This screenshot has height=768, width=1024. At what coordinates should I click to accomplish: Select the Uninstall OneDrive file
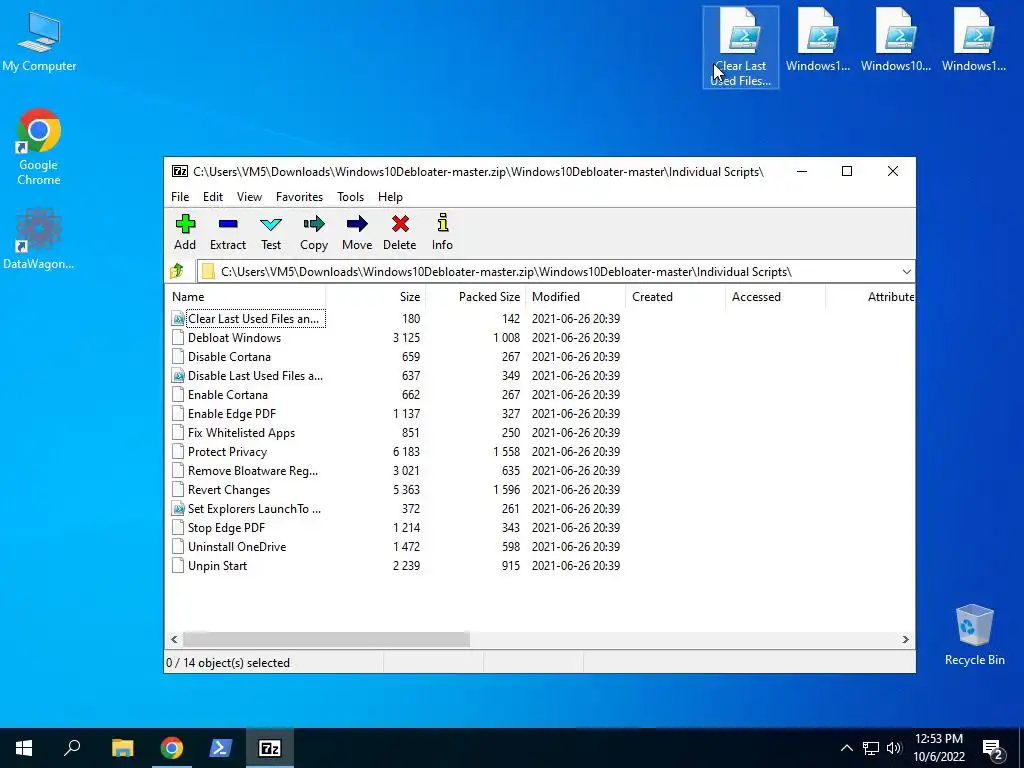pyautogui.click(x=237, y=547)
